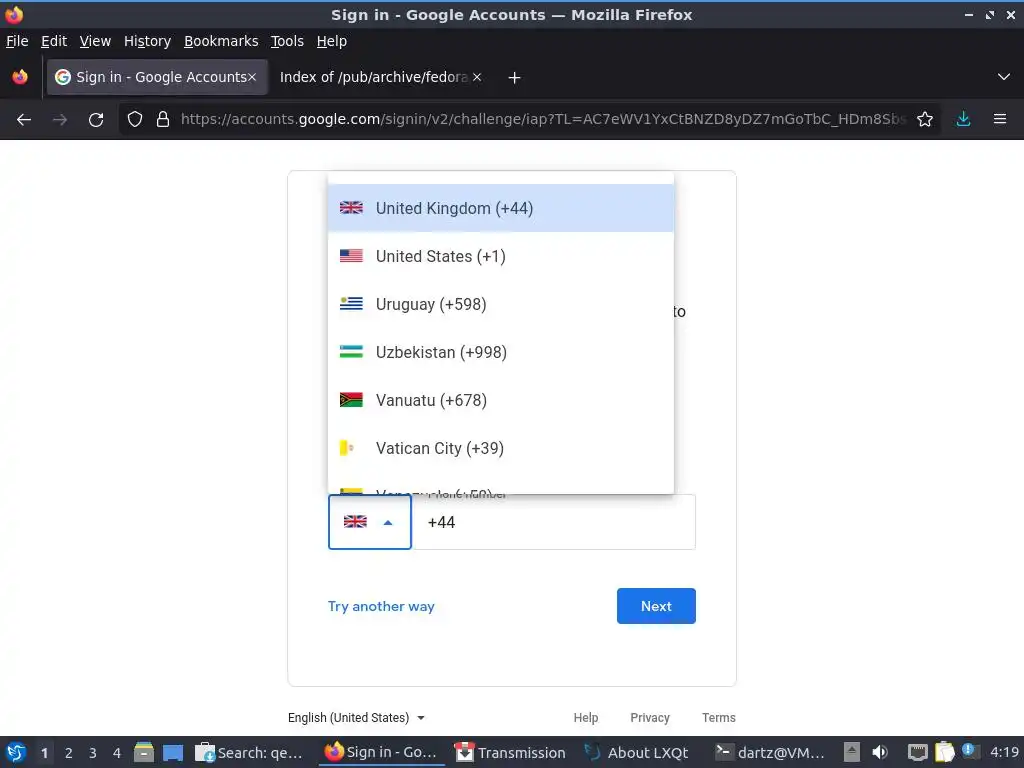The image size is (1024, 768).
Task: Open the Terms footer link
Action: [x=719, y=718]
